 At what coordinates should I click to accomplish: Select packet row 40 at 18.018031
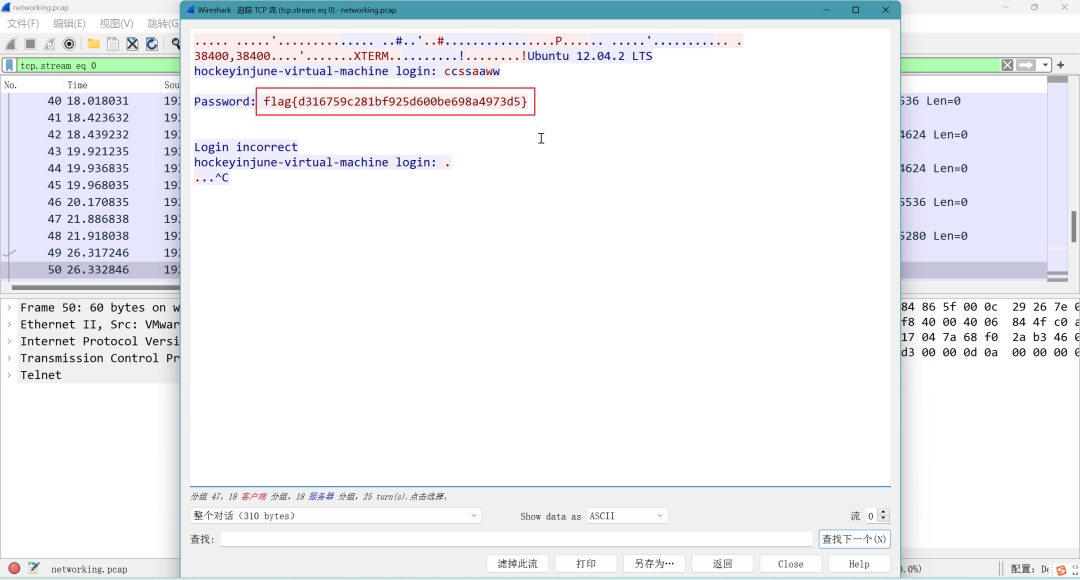[90, 101]
